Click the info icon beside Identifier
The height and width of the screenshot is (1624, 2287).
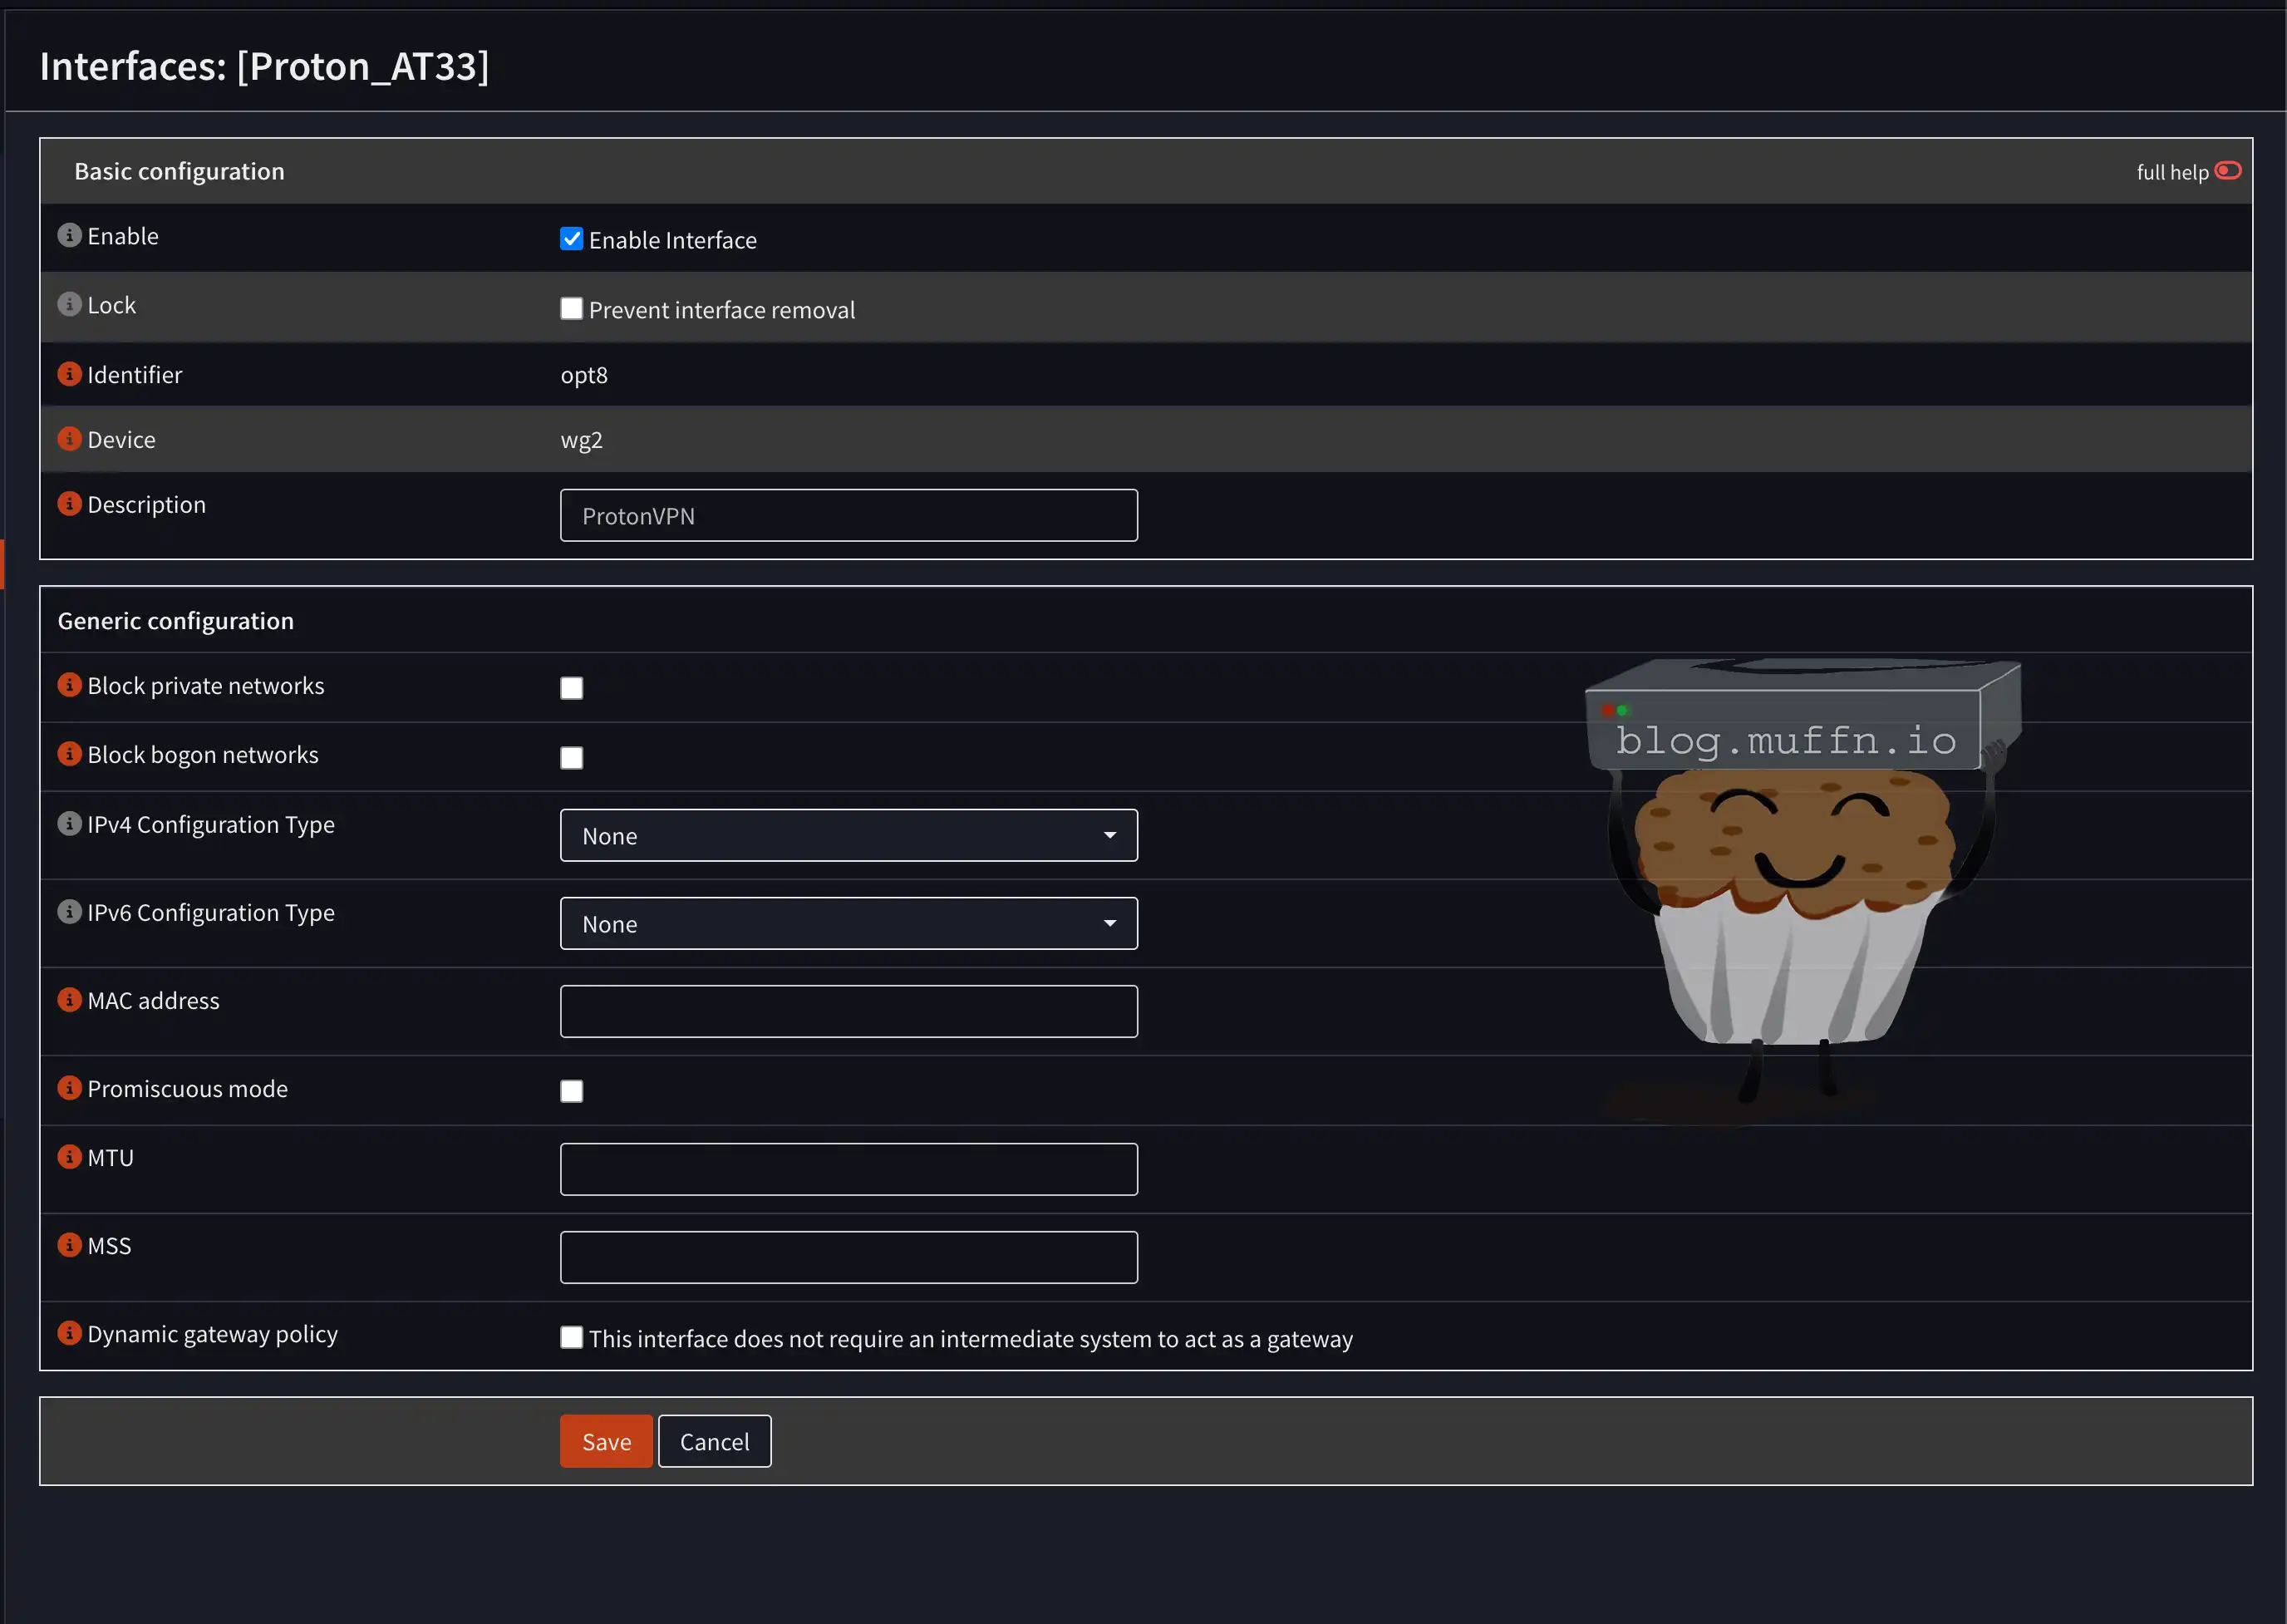click(x=69, y=374)
